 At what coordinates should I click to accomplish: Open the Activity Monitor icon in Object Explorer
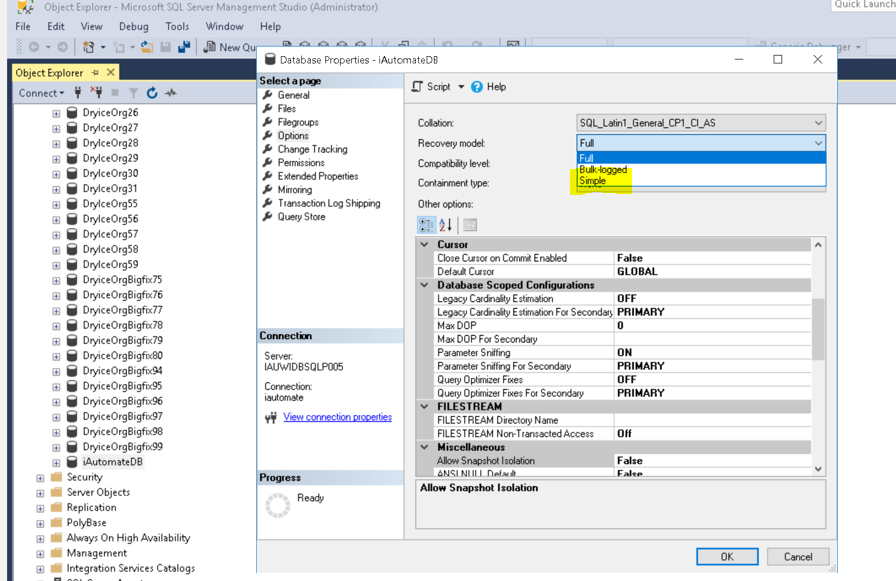tap(171, 93)
